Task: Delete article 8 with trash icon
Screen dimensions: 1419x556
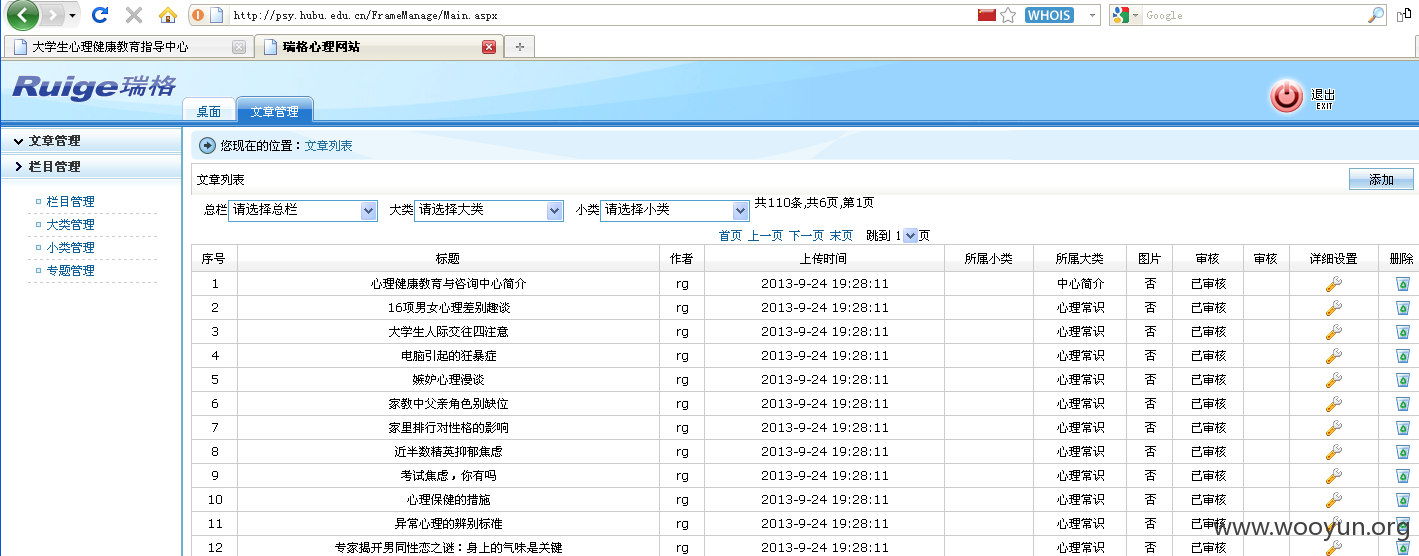Action: [1402, 452]
